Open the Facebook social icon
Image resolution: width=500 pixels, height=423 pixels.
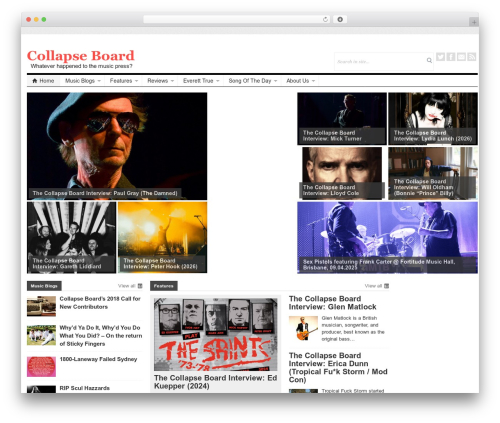[451, 57]
